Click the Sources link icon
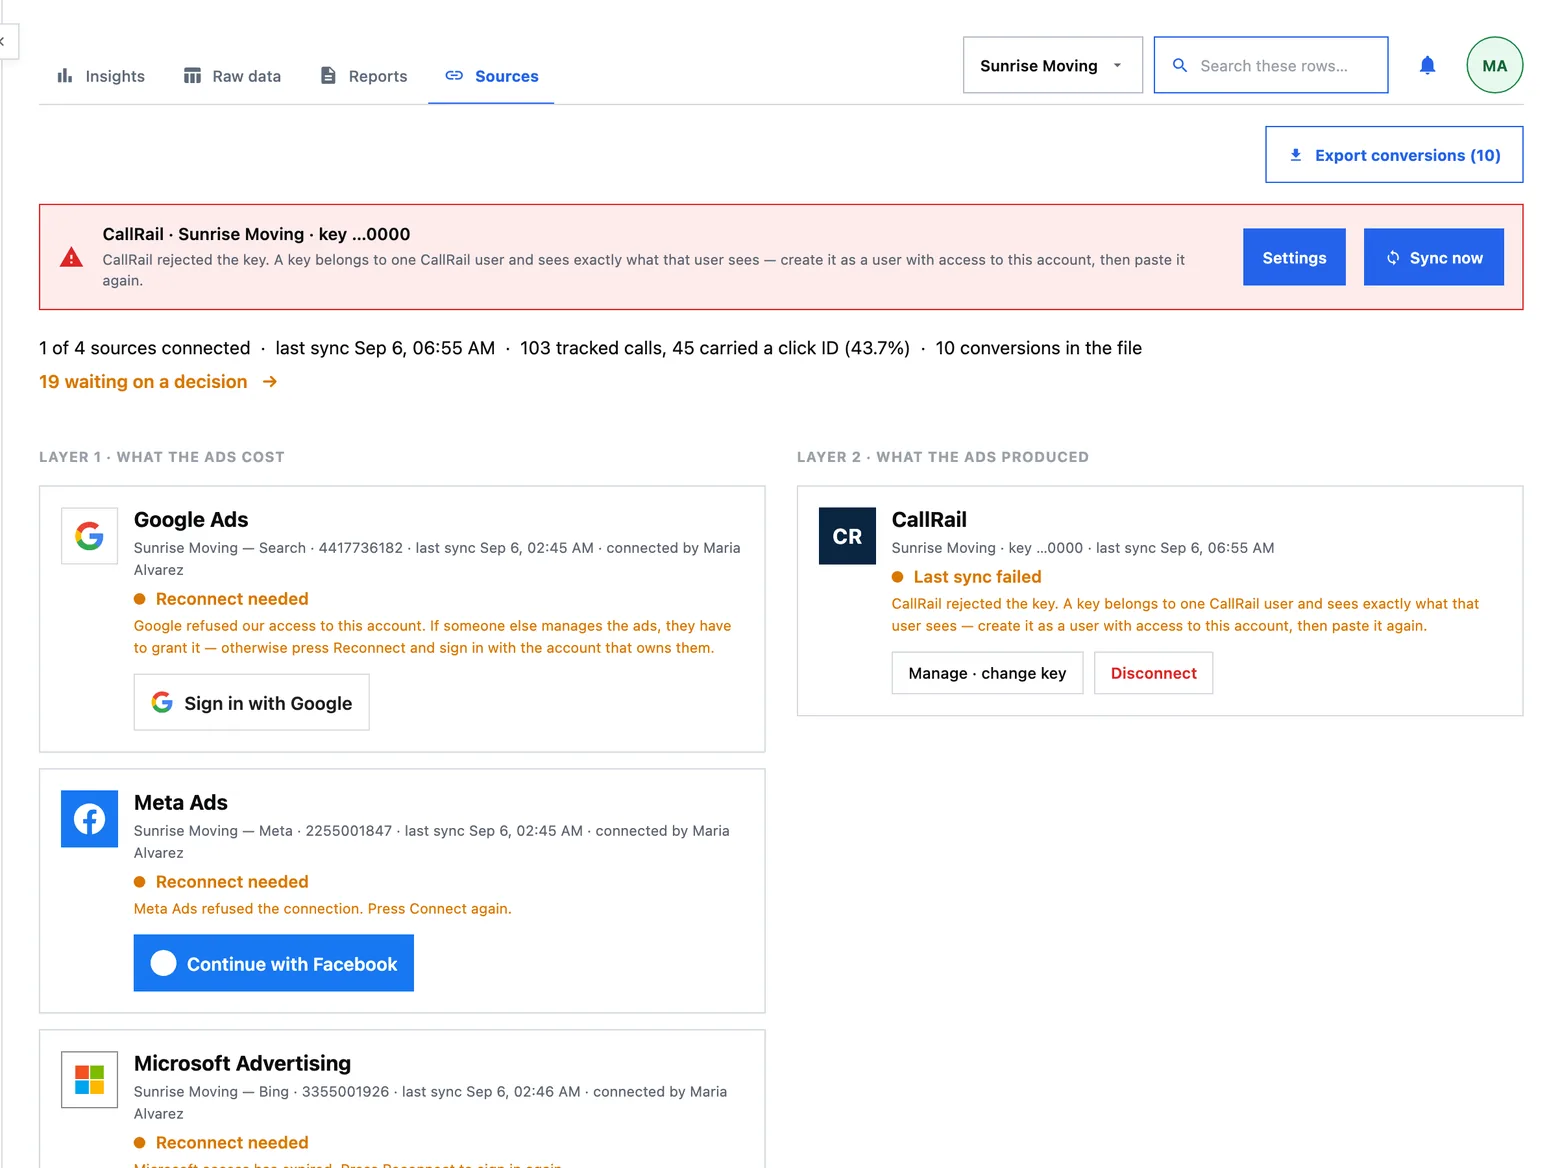Image resolution: width=1560 pixels, height=1168 pixels. click(x=454, y=75)
